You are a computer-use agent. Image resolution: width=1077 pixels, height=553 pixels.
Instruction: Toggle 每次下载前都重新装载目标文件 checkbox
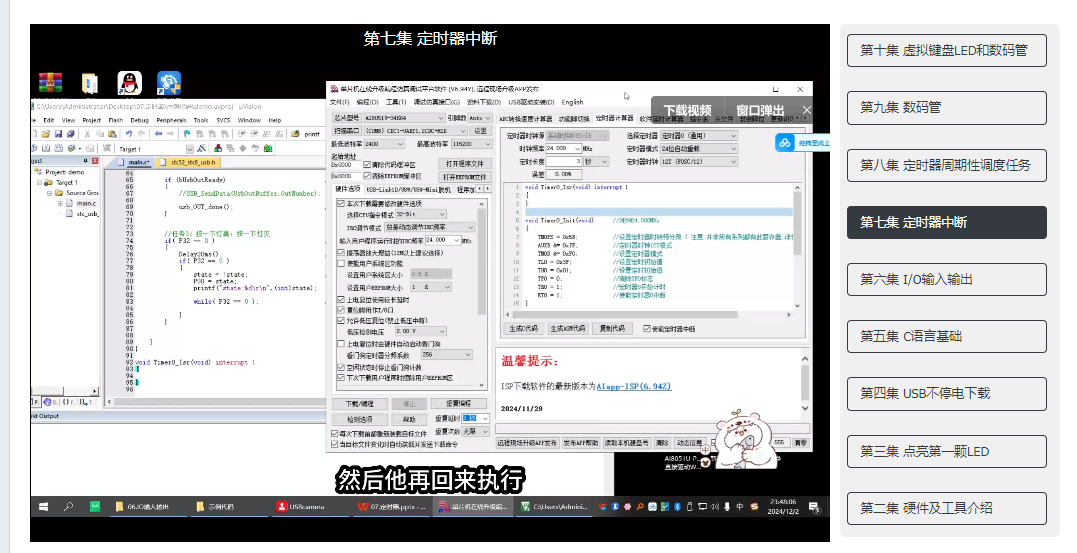(x=335, y=433)
